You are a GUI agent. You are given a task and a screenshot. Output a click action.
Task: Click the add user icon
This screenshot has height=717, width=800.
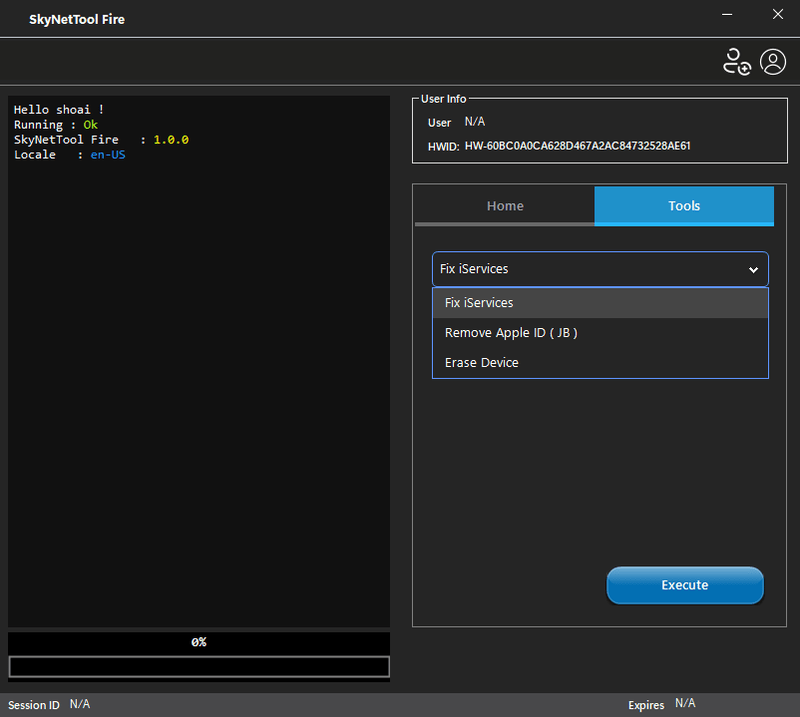click(736, 62)
